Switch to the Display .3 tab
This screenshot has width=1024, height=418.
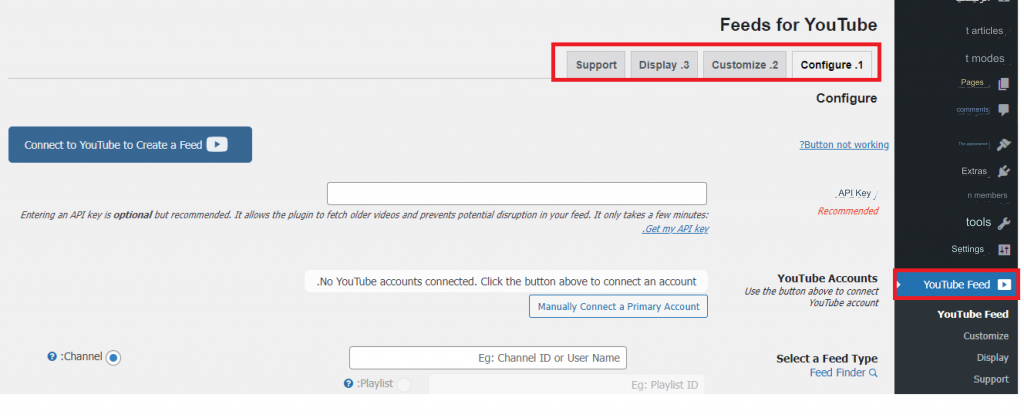[x=664, y=65]
